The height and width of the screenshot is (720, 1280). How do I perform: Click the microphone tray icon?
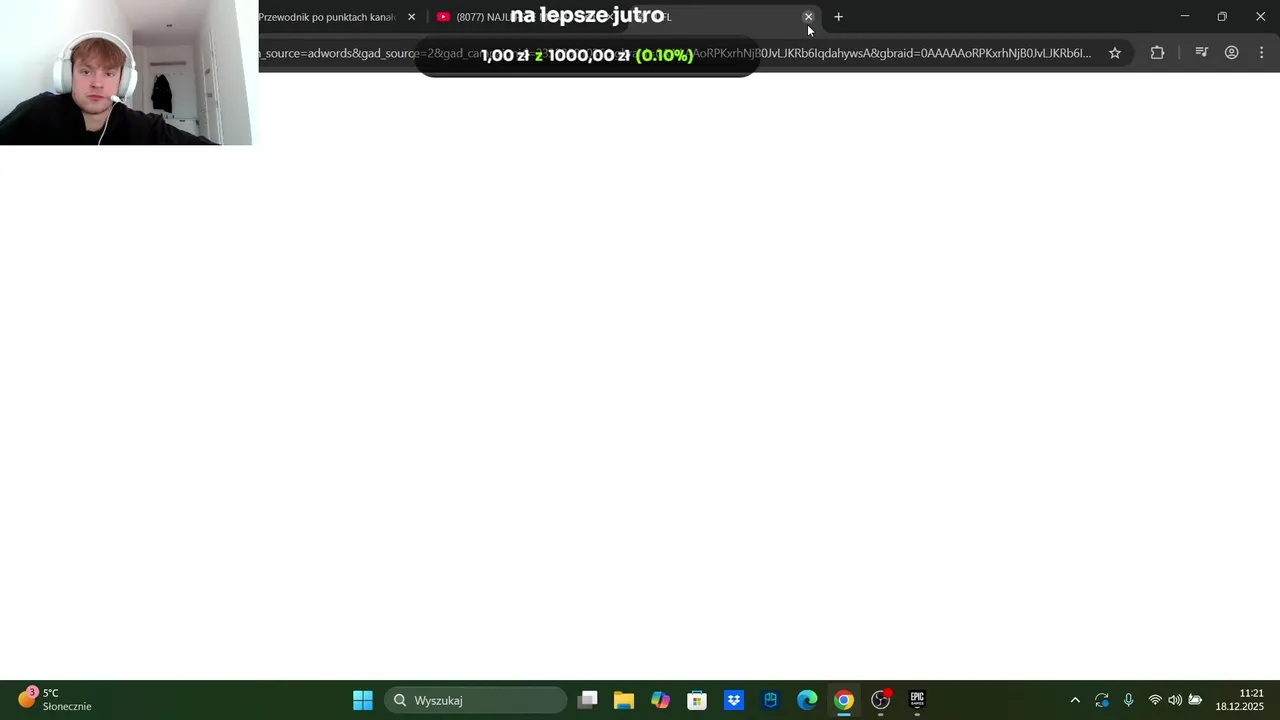[x=1128, y=700]
